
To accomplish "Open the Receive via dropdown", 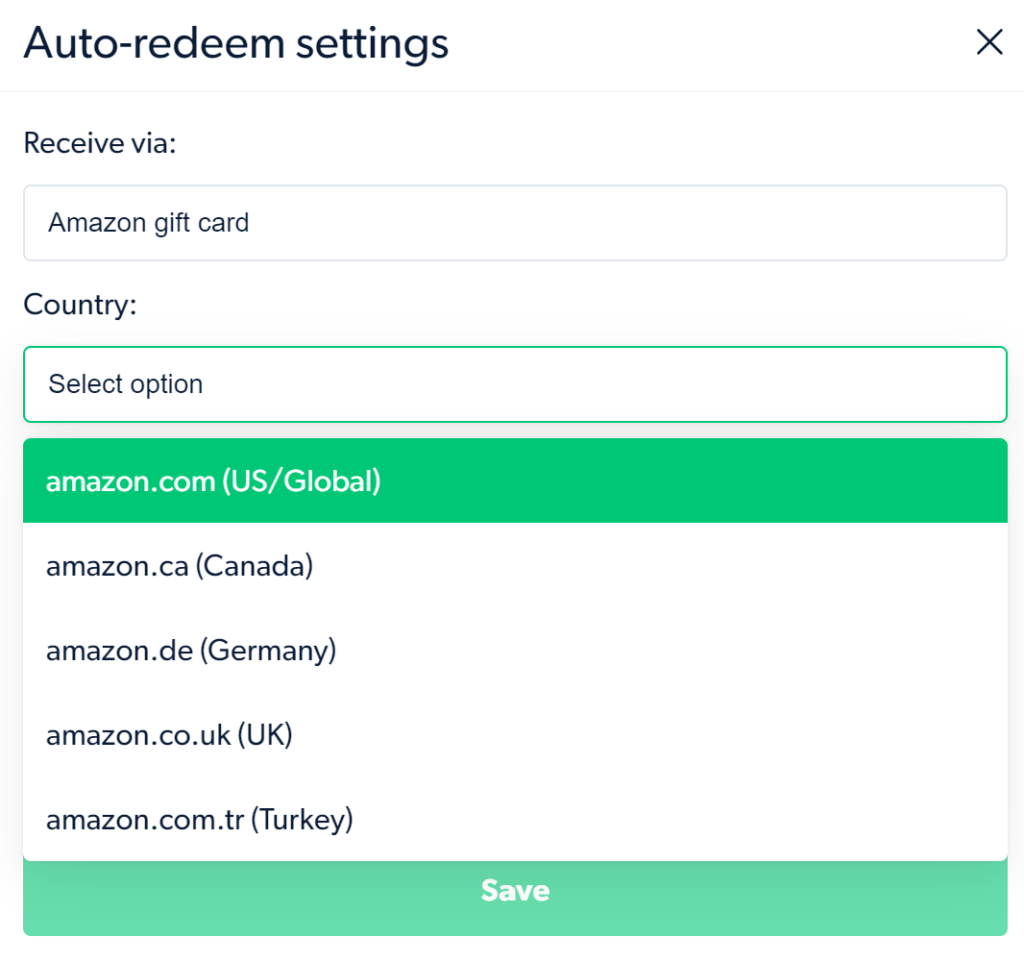I will click(x=515, y=223).
